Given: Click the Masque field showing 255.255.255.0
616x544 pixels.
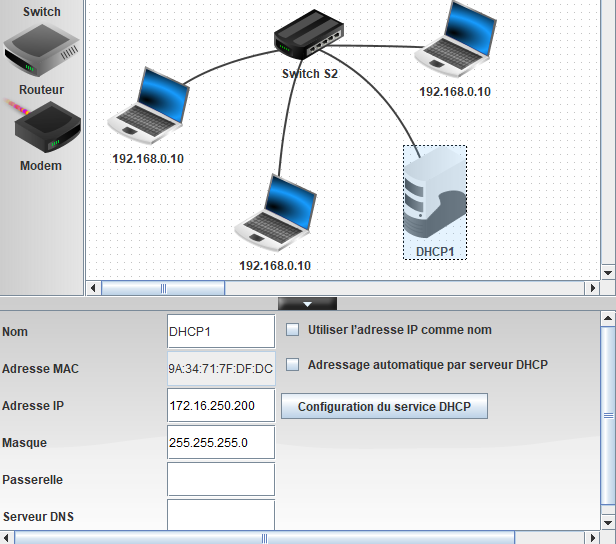Looking at the screenshot, I should pos(220,442).
